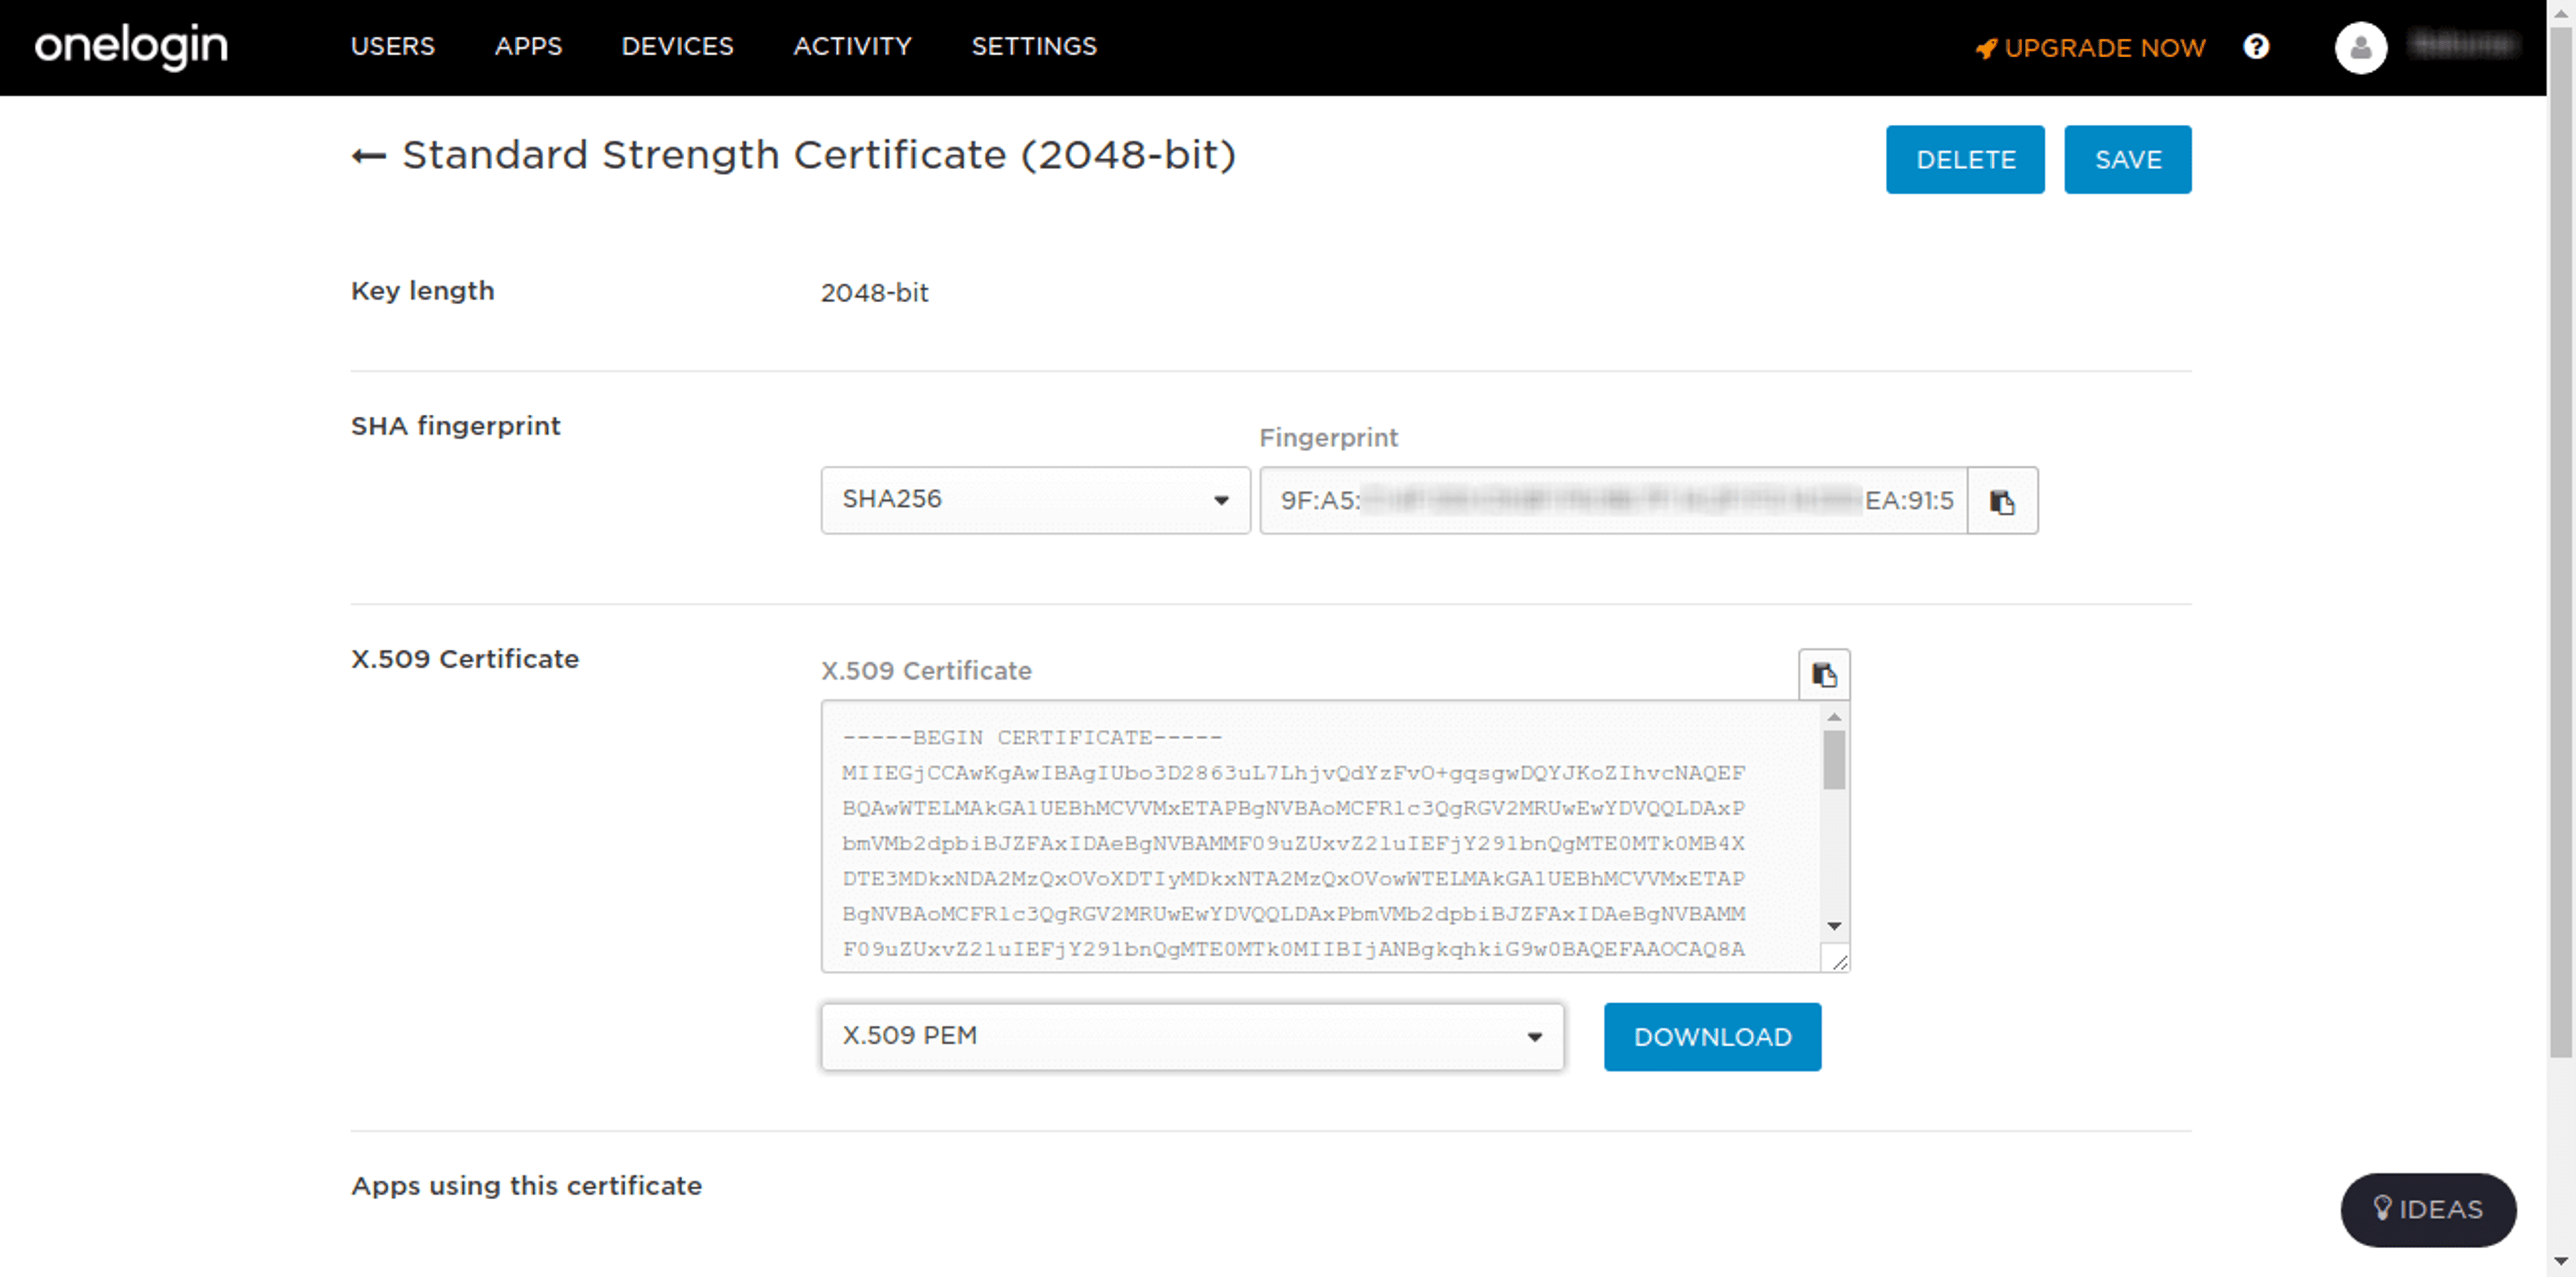This screenshot has width=2576, height=1277.
Task: Click the '2048-bit' key length value
Action: [x=874, y=293]
